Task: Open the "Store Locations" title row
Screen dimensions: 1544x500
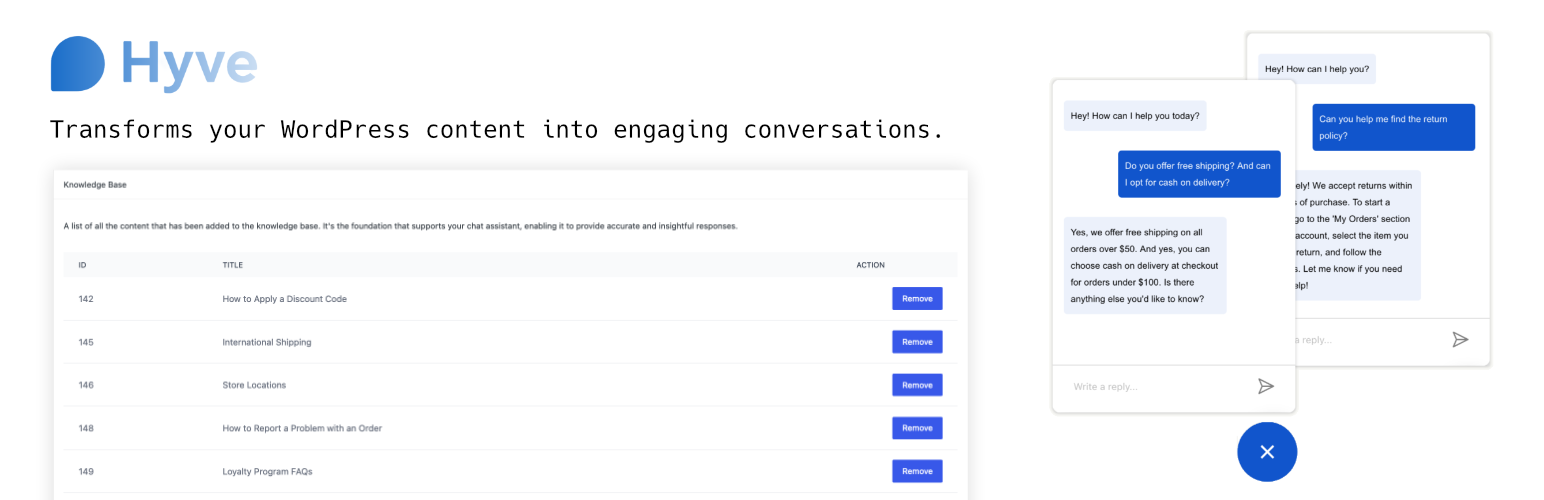Action: pyautogui.click(x=254, y=385)
